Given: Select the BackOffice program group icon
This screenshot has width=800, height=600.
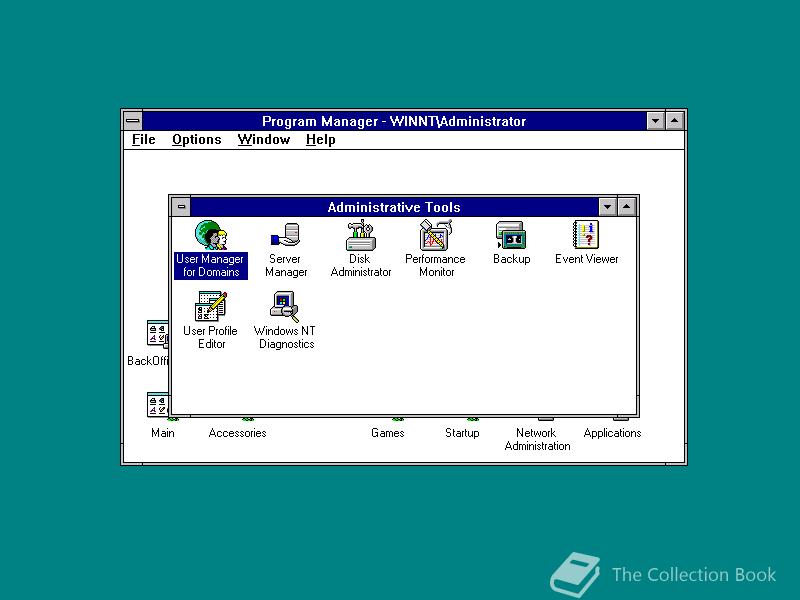Looking at the screenshot, I should point(158,334).
